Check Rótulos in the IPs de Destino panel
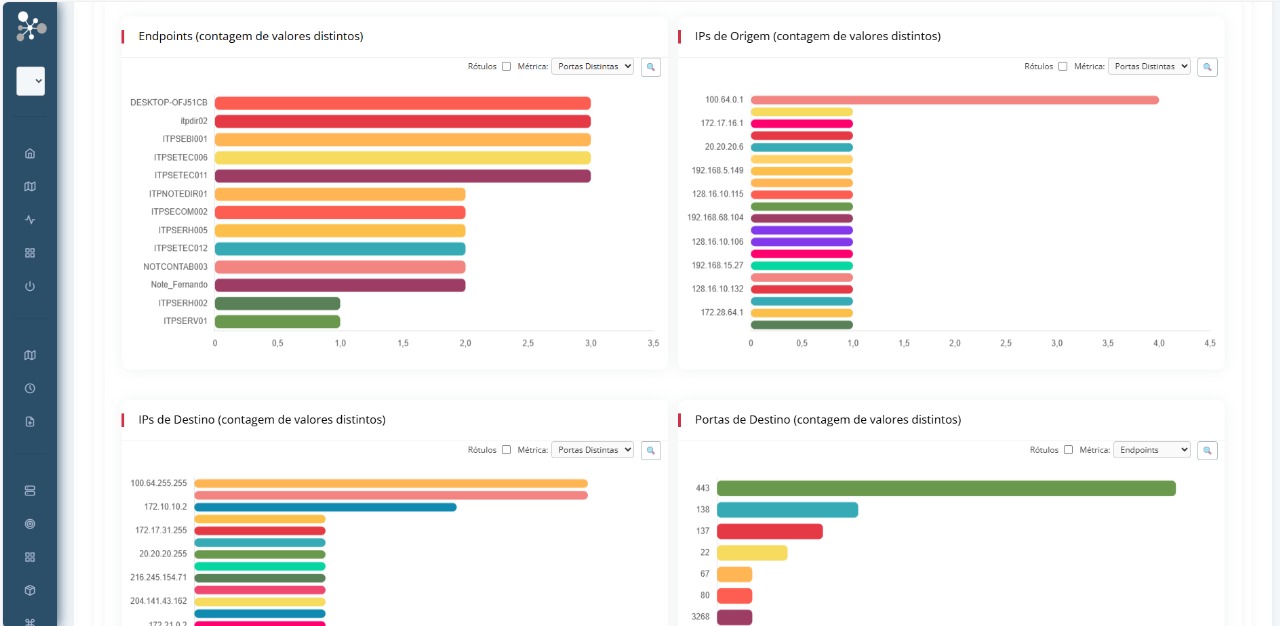This screenshot has width=1280, height=626. [506, 450]
